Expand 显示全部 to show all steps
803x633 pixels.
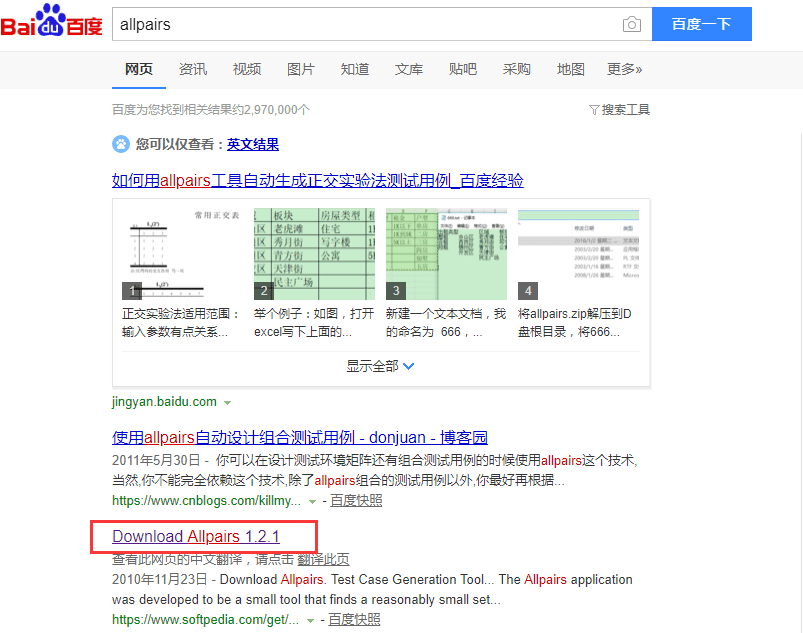click(x=380, y=366)
